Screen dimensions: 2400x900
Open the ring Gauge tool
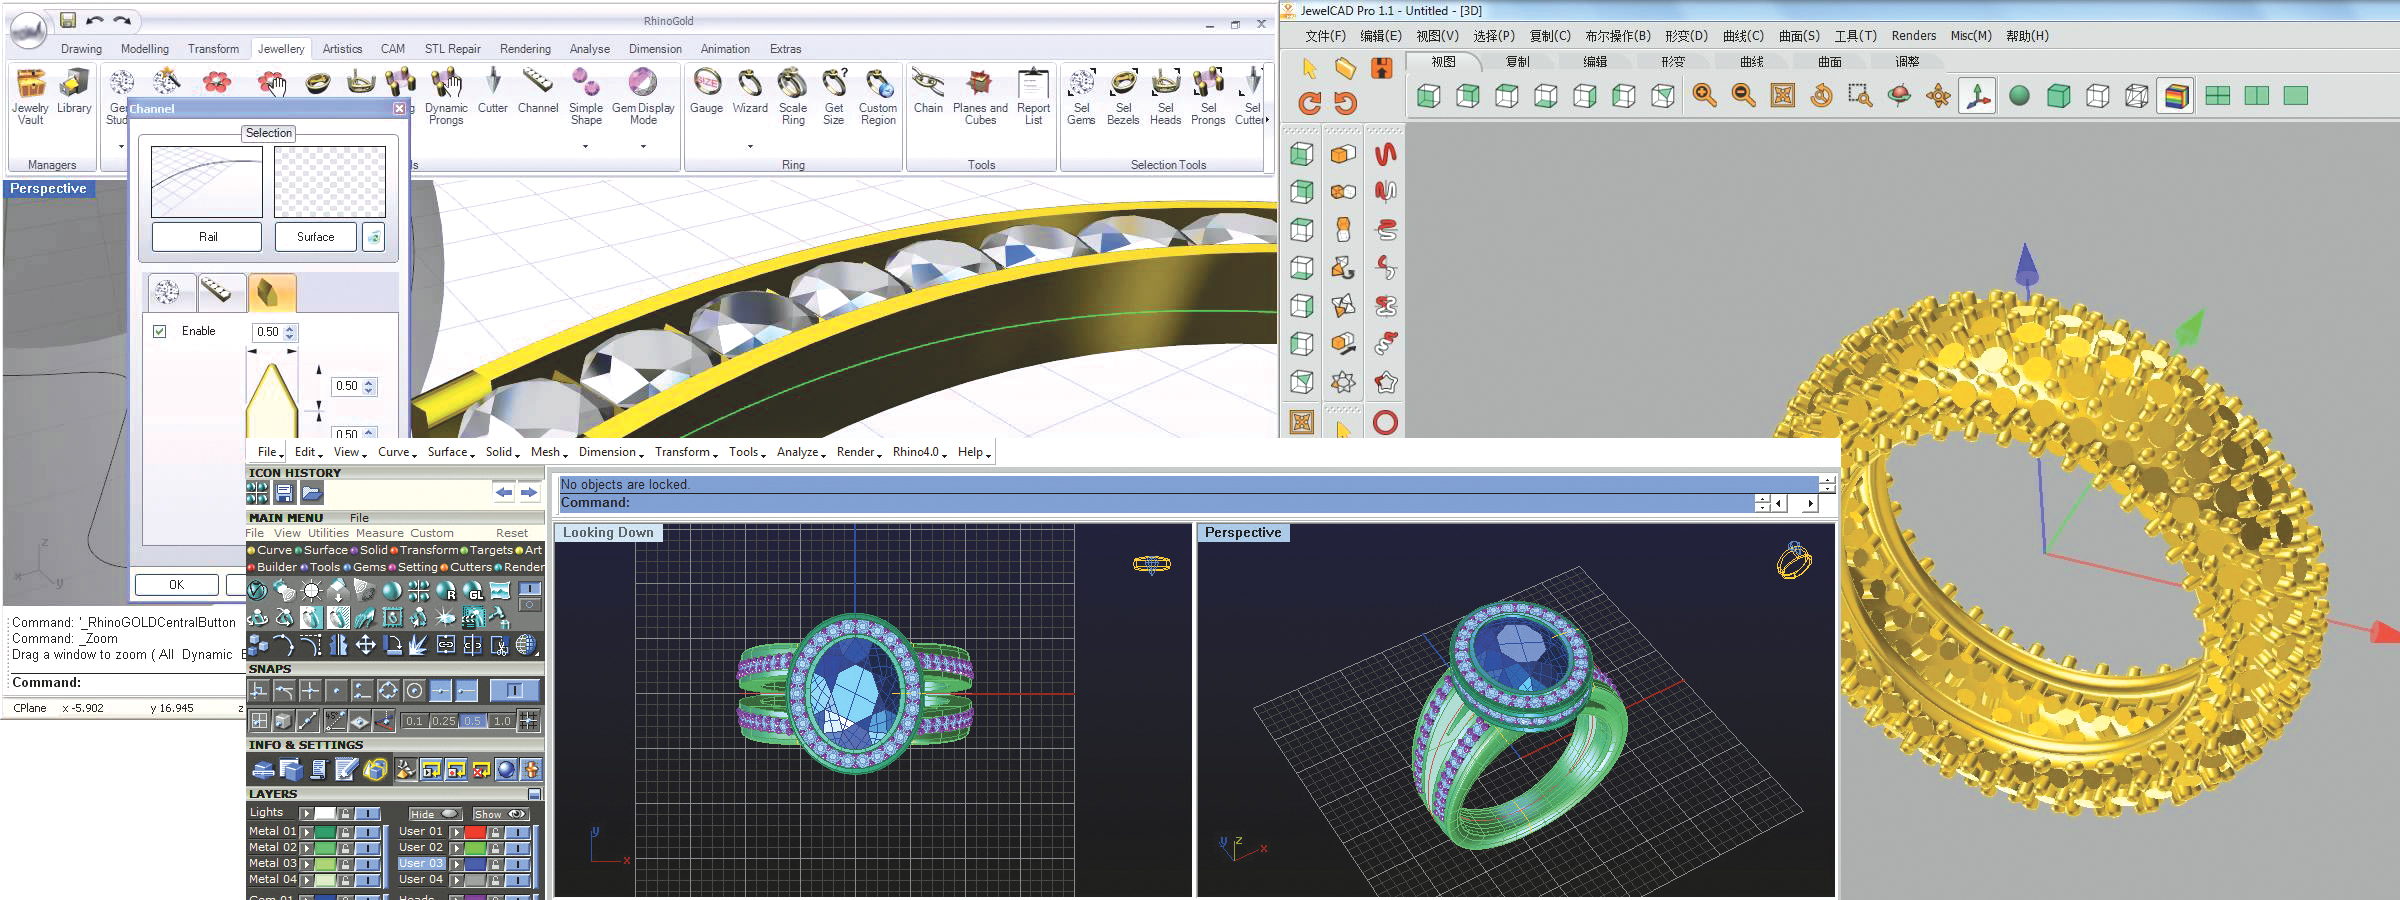pos(706,92)
